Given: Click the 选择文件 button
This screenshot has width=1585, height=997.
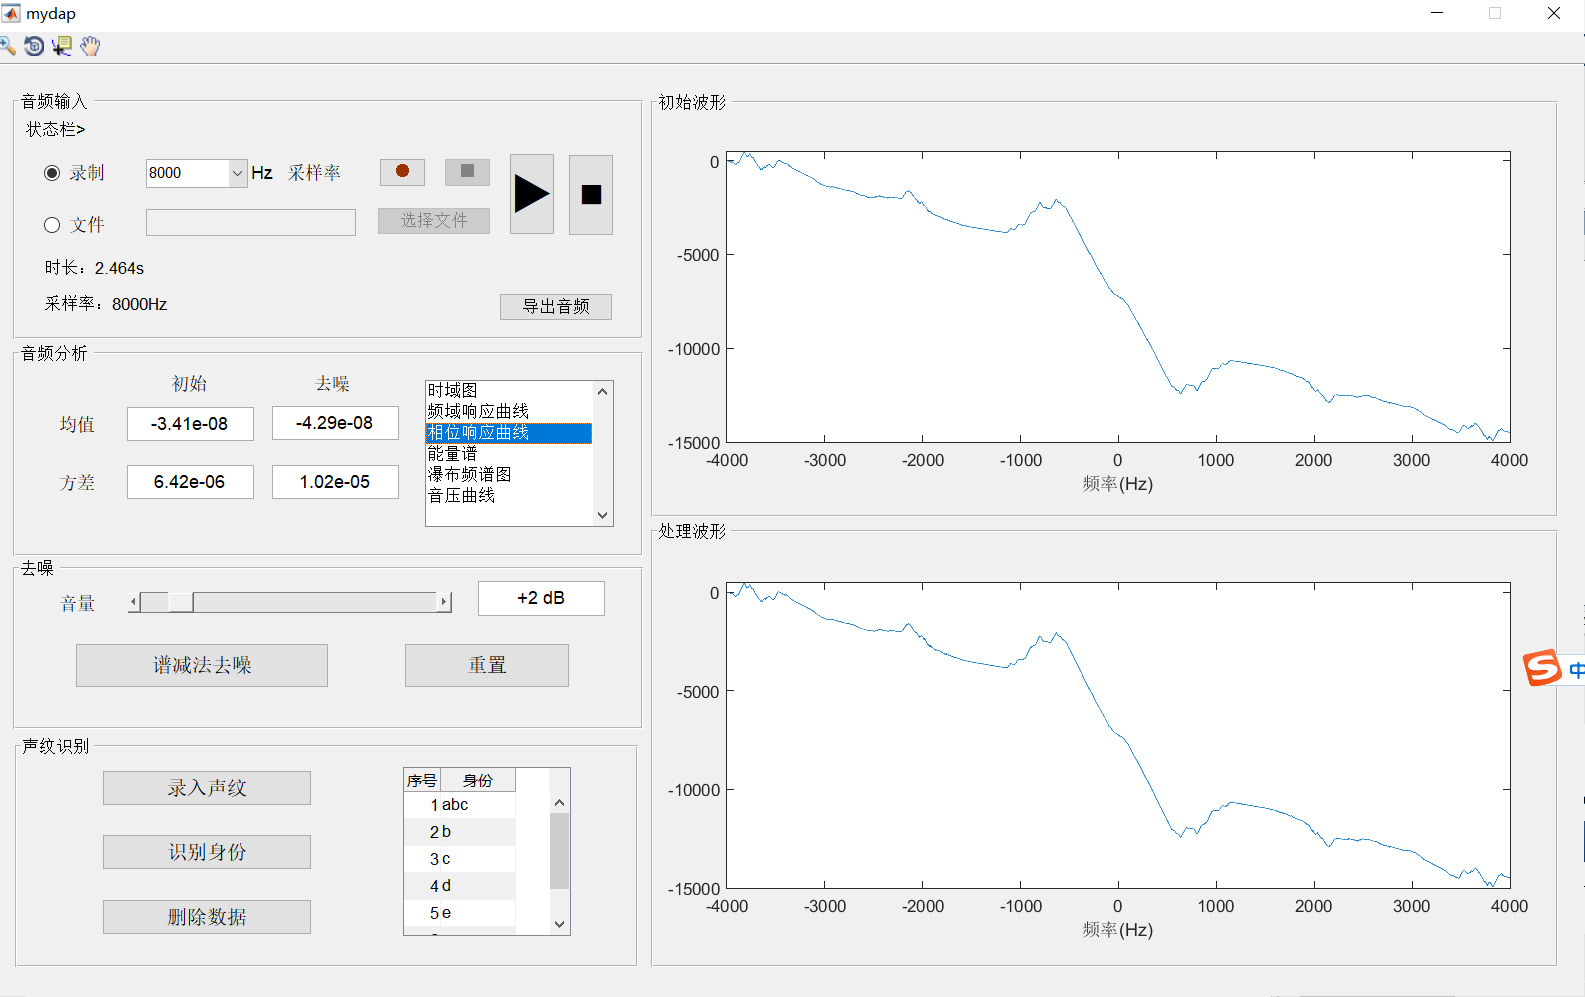Looking at the screenshot, I should point(434,221).
